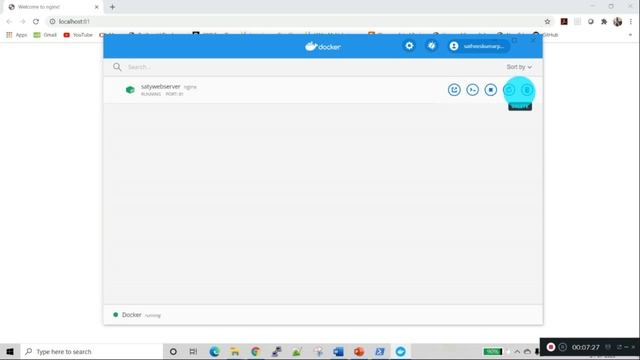
Task: Open Chrome three-dot menu
Action: click(x=631, y=22)
